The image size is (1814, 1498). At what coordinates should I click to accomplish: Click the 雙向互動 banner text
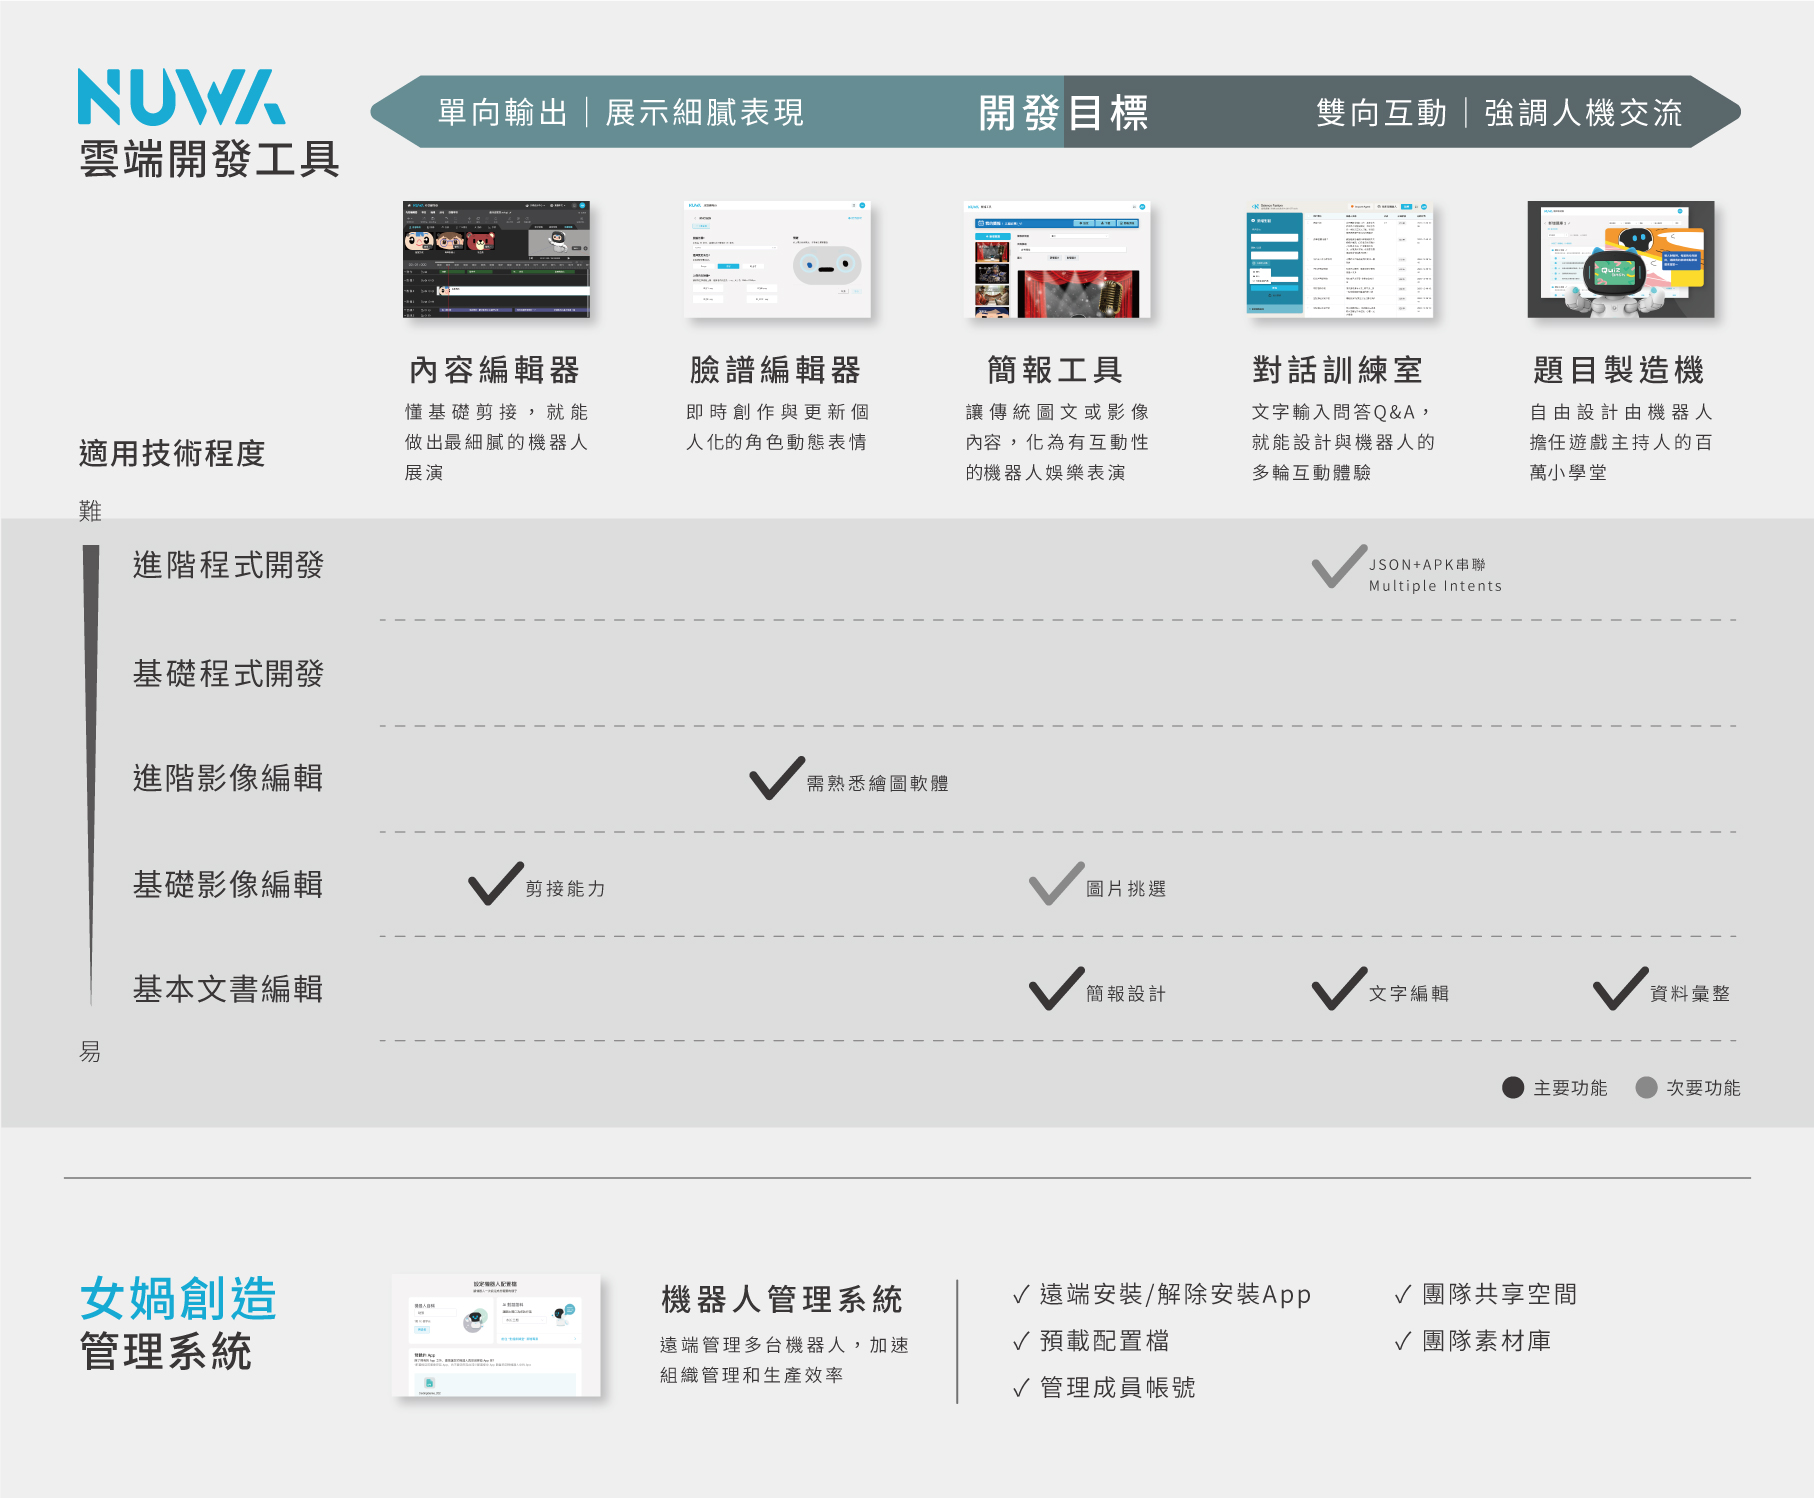click(x=1382, y=112)
